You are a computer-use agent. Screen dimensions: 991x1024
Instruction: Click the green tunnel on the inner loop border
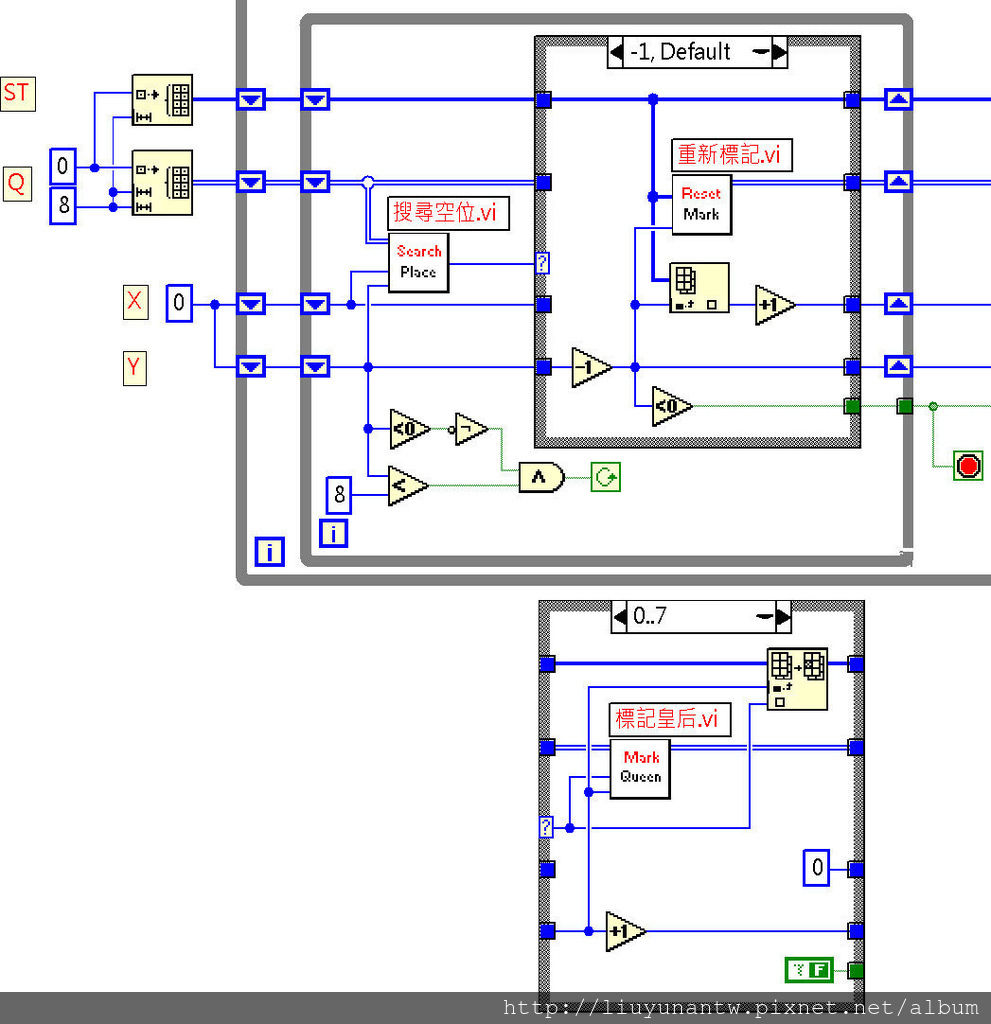[x=905, y=406]
